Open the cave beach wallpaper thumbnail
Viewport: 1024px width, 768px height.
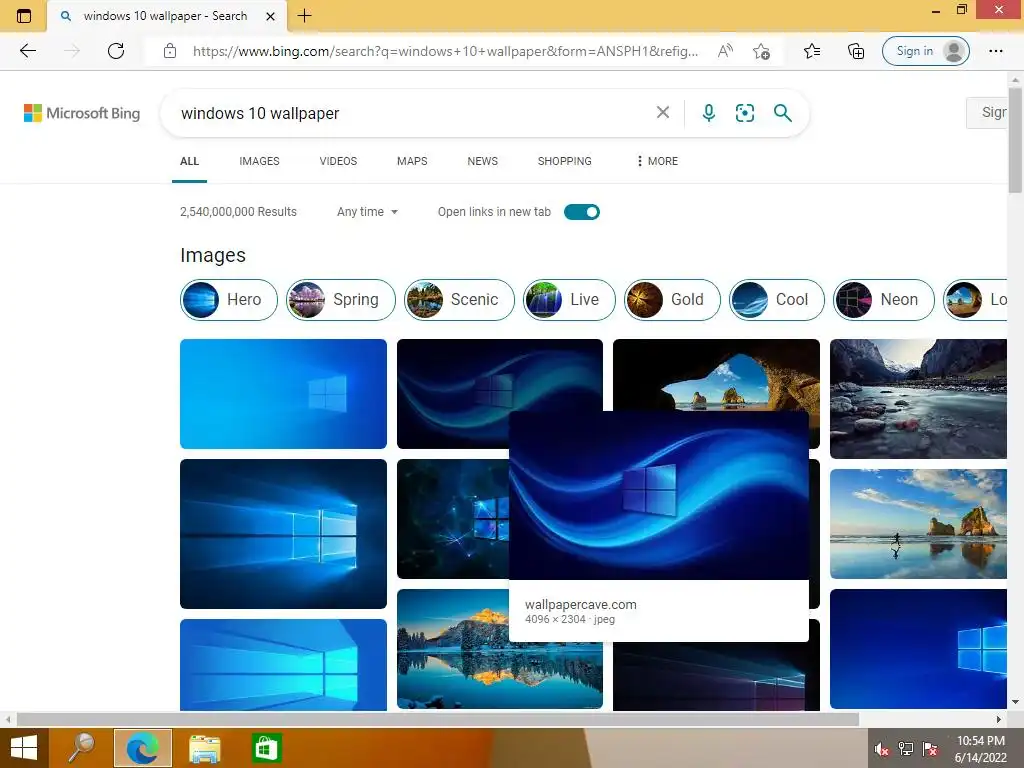716,374
